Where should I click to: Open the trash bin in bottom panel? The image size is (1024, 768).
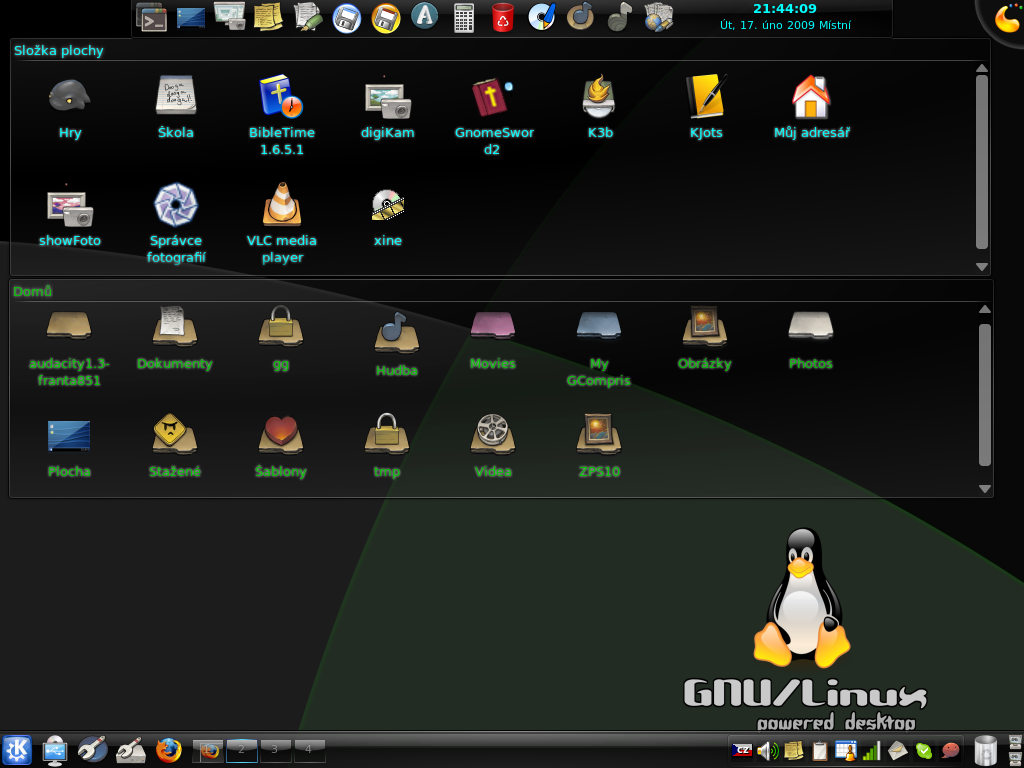[985, 751]
